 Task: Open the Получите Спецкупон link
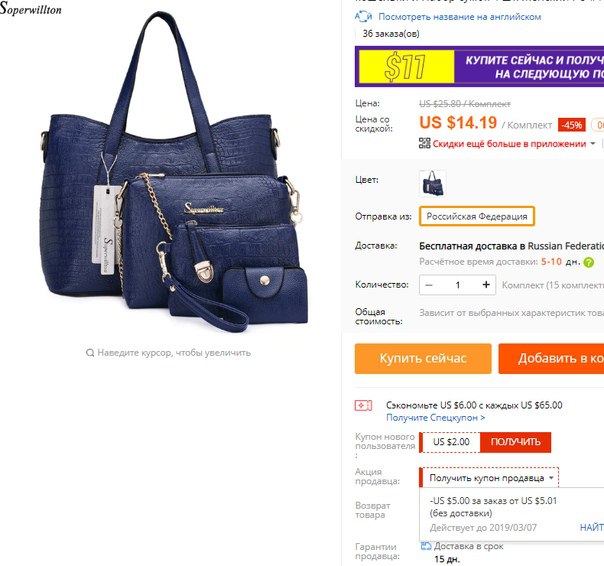pyautogui.click(x=435, y=418)
